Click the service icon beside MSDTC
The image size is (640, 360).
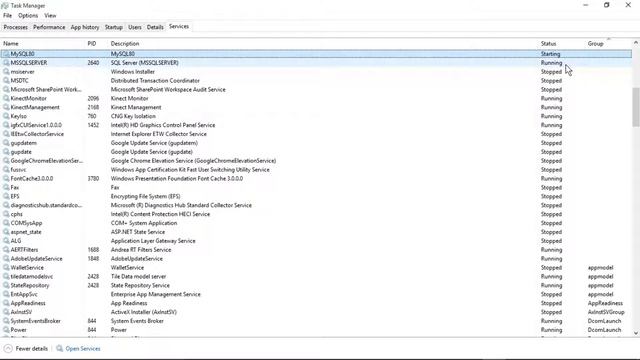coord(6,80)
